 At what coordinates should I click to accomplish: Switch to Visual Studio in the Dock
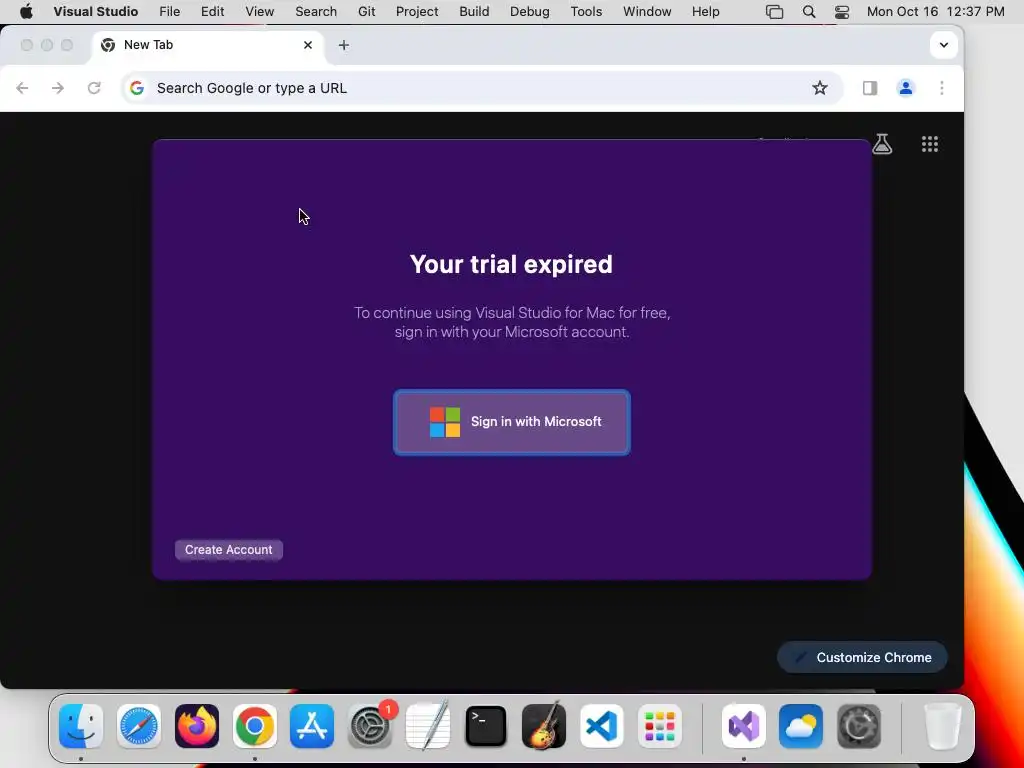(x=743, y=726)
